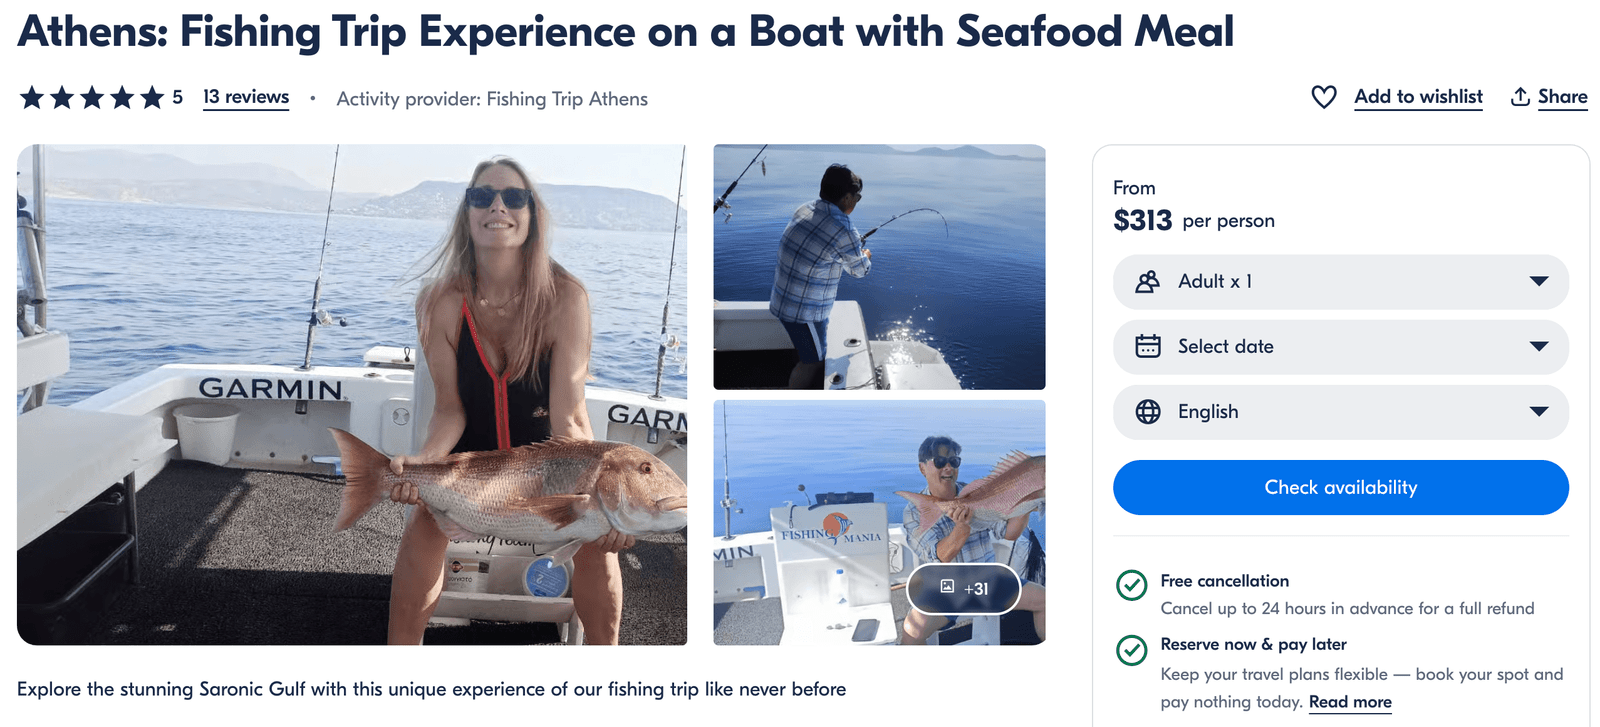Click the Share link text
1600x727 pixels.
pos(1562,97)
